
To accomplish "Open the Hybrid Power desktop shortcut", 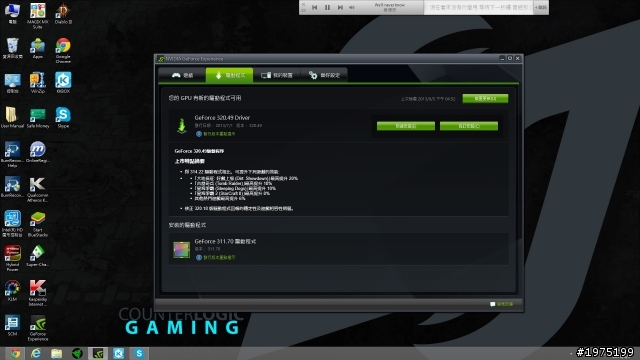I will [12, 258].
